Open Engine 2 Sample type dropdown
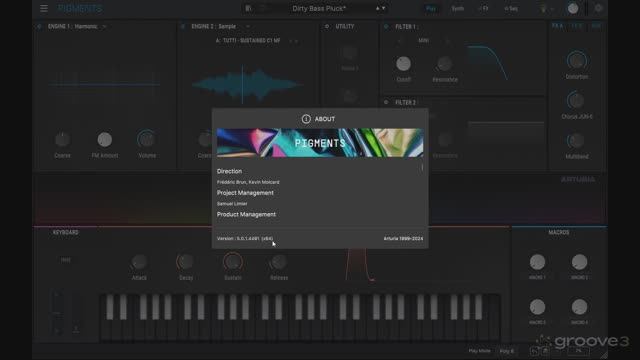 click(x=220, y=27)
